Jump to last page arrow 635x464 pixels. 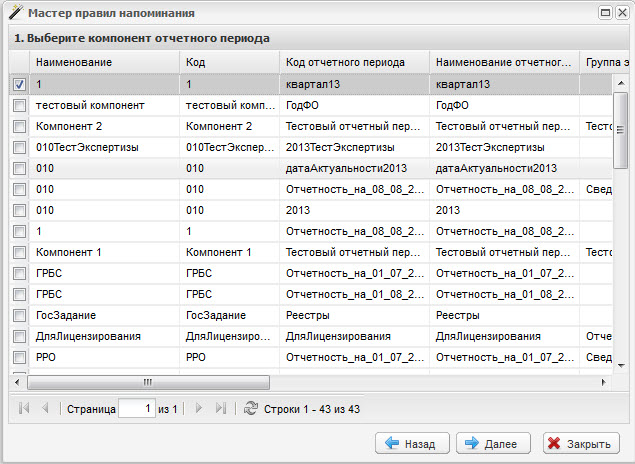click(221, 409)
